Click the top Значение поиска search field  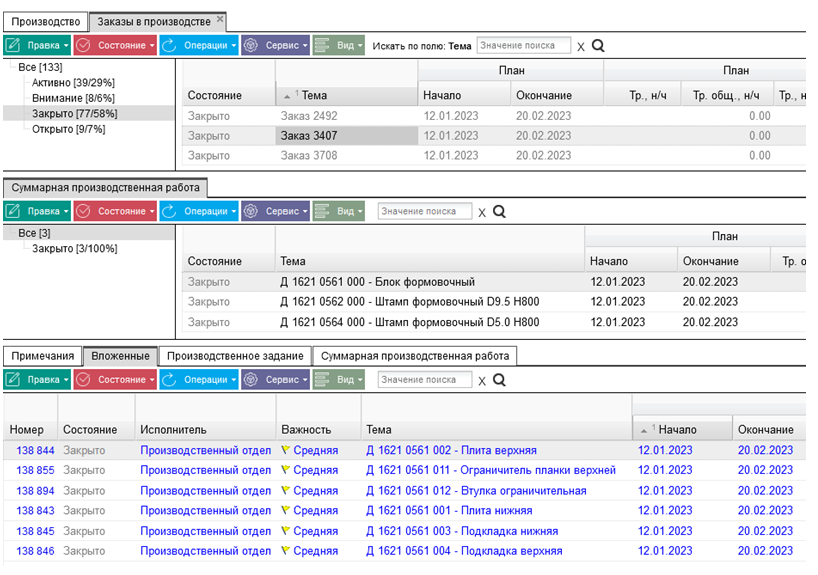[x=524, y=46]
